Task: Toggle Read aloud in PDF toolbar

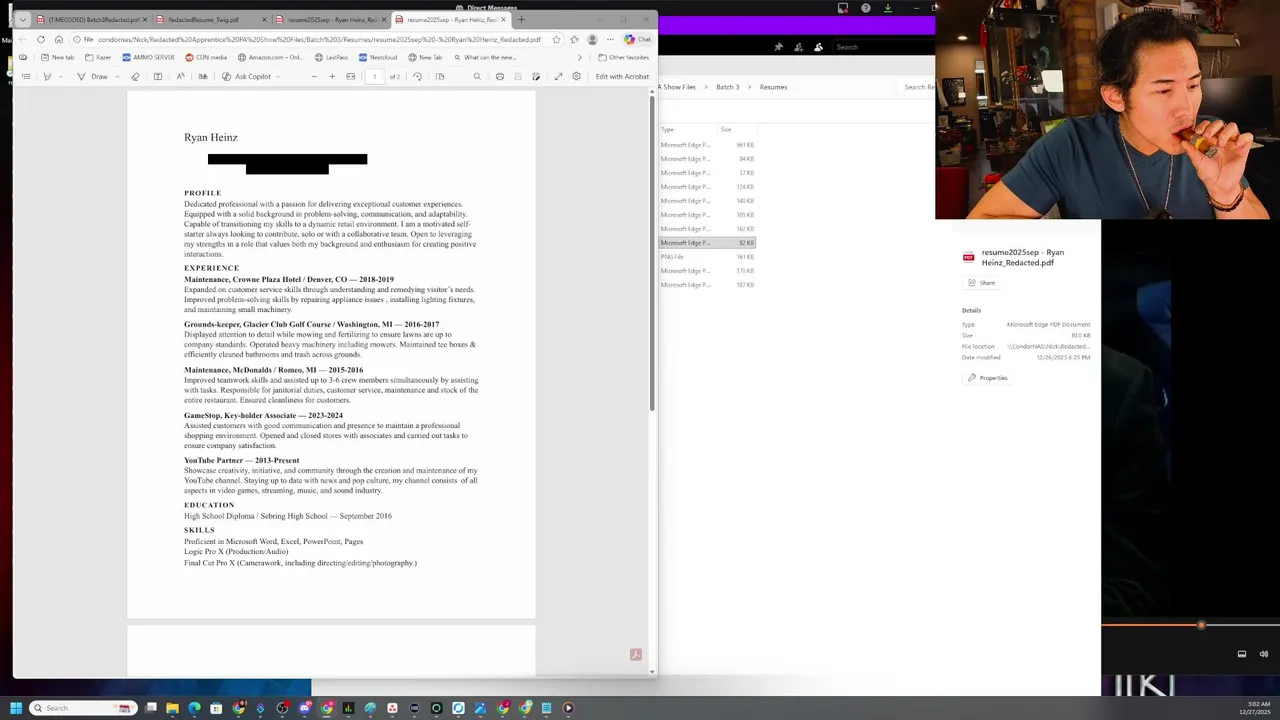Action: coord(180,76)
